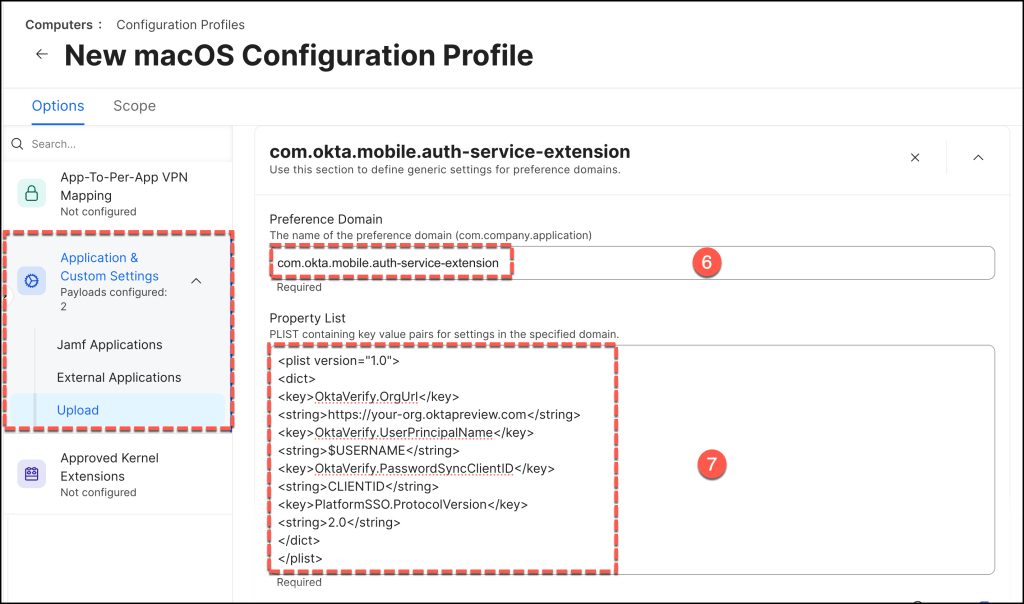Click the Computers breadcrumb link
This screenshot has width=1024, height=604.
[58, 24]
